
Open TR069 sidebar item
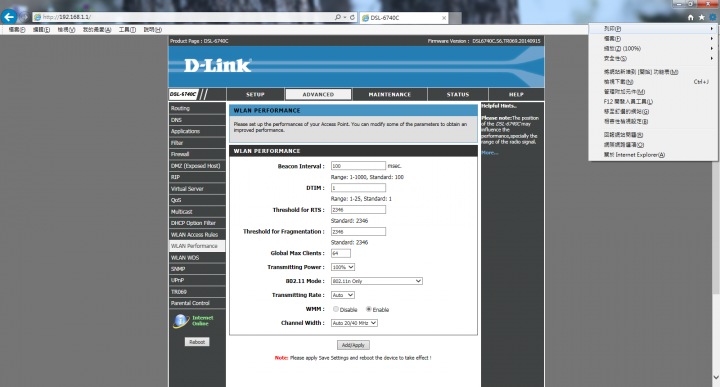click(x=197, y=292)
